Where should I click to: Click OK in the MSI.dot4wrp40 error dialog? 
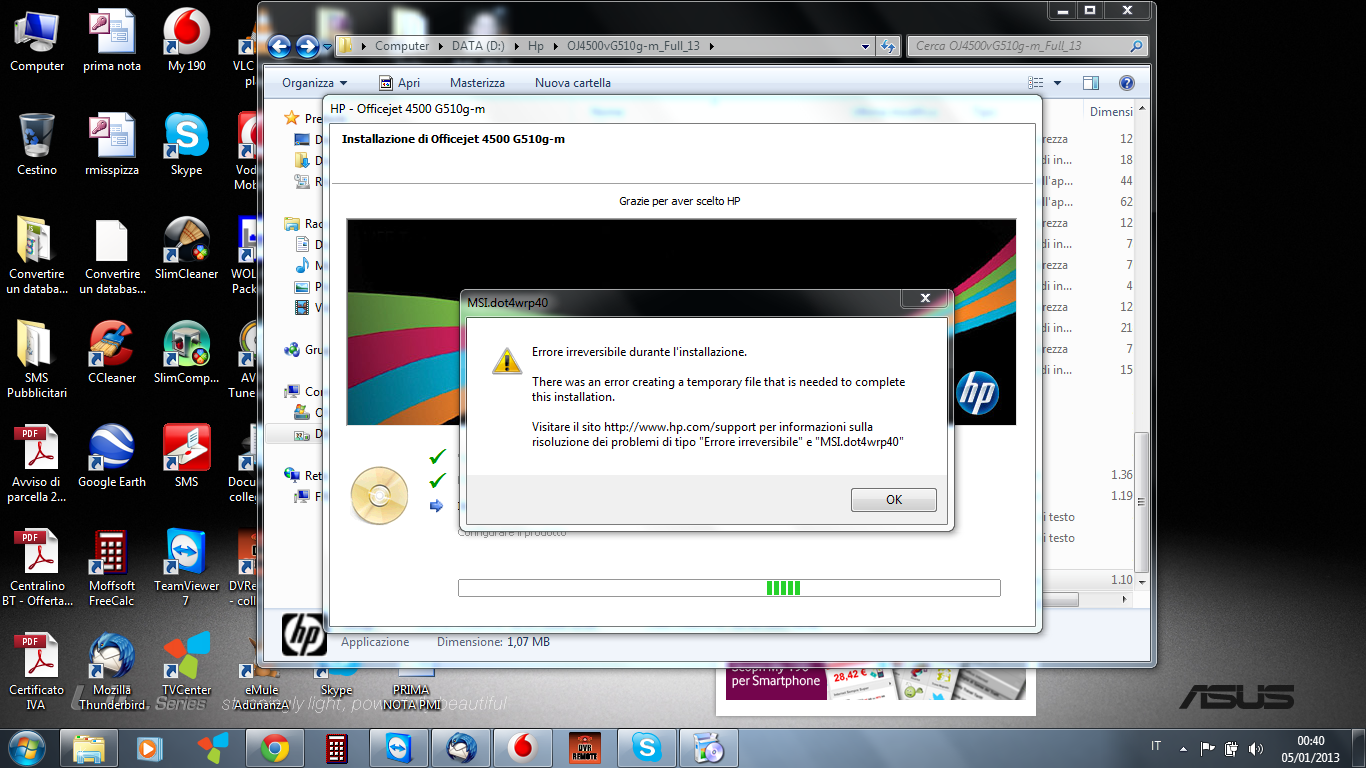tap(893, 500)
